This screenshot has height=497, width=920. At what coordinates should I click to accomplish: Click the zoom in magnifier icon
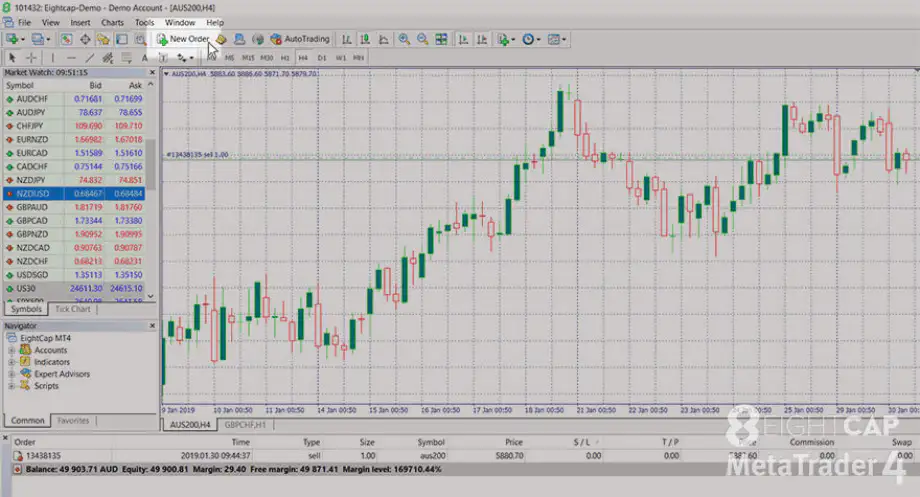pyautogui.click(x=404, y=39)
